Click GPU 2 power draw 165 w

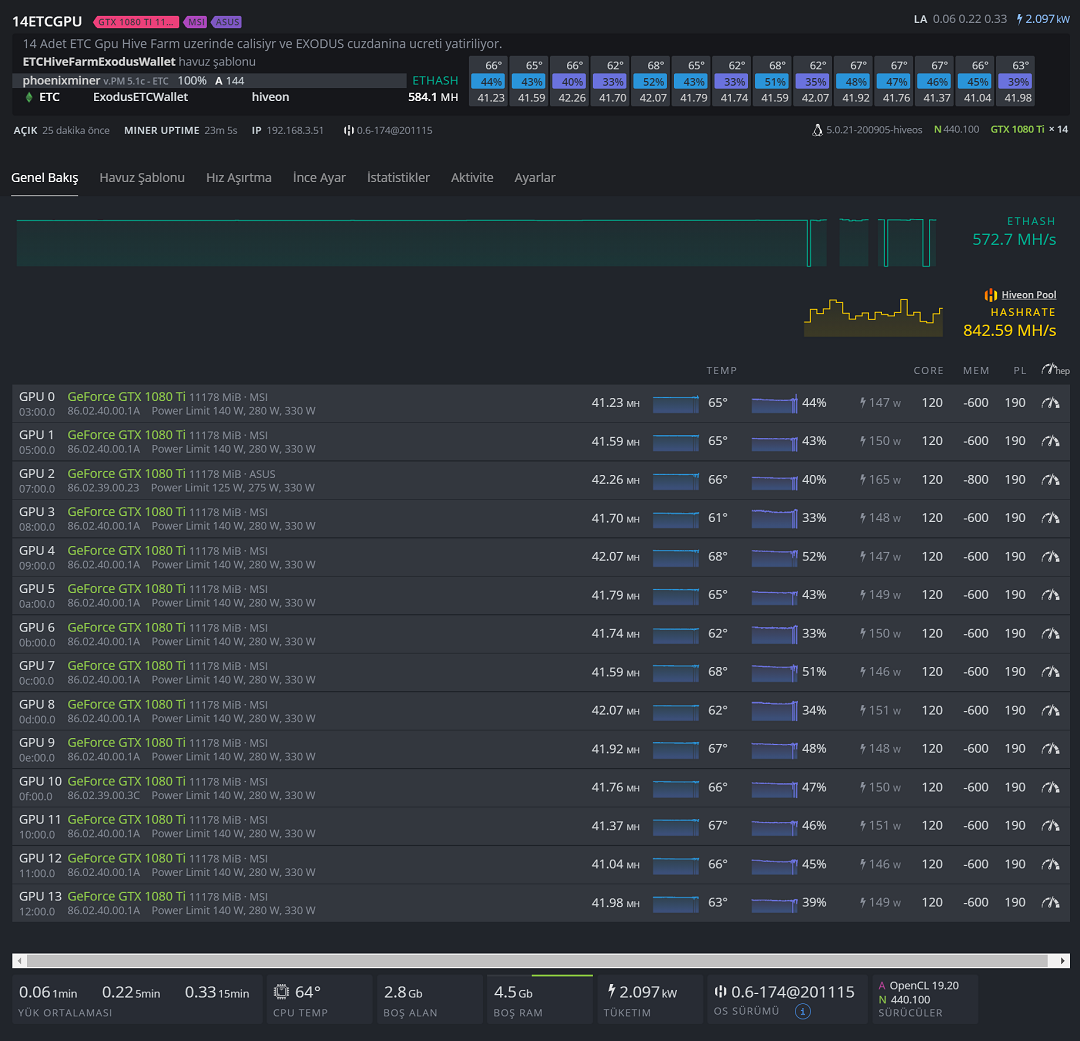(880, 480)
